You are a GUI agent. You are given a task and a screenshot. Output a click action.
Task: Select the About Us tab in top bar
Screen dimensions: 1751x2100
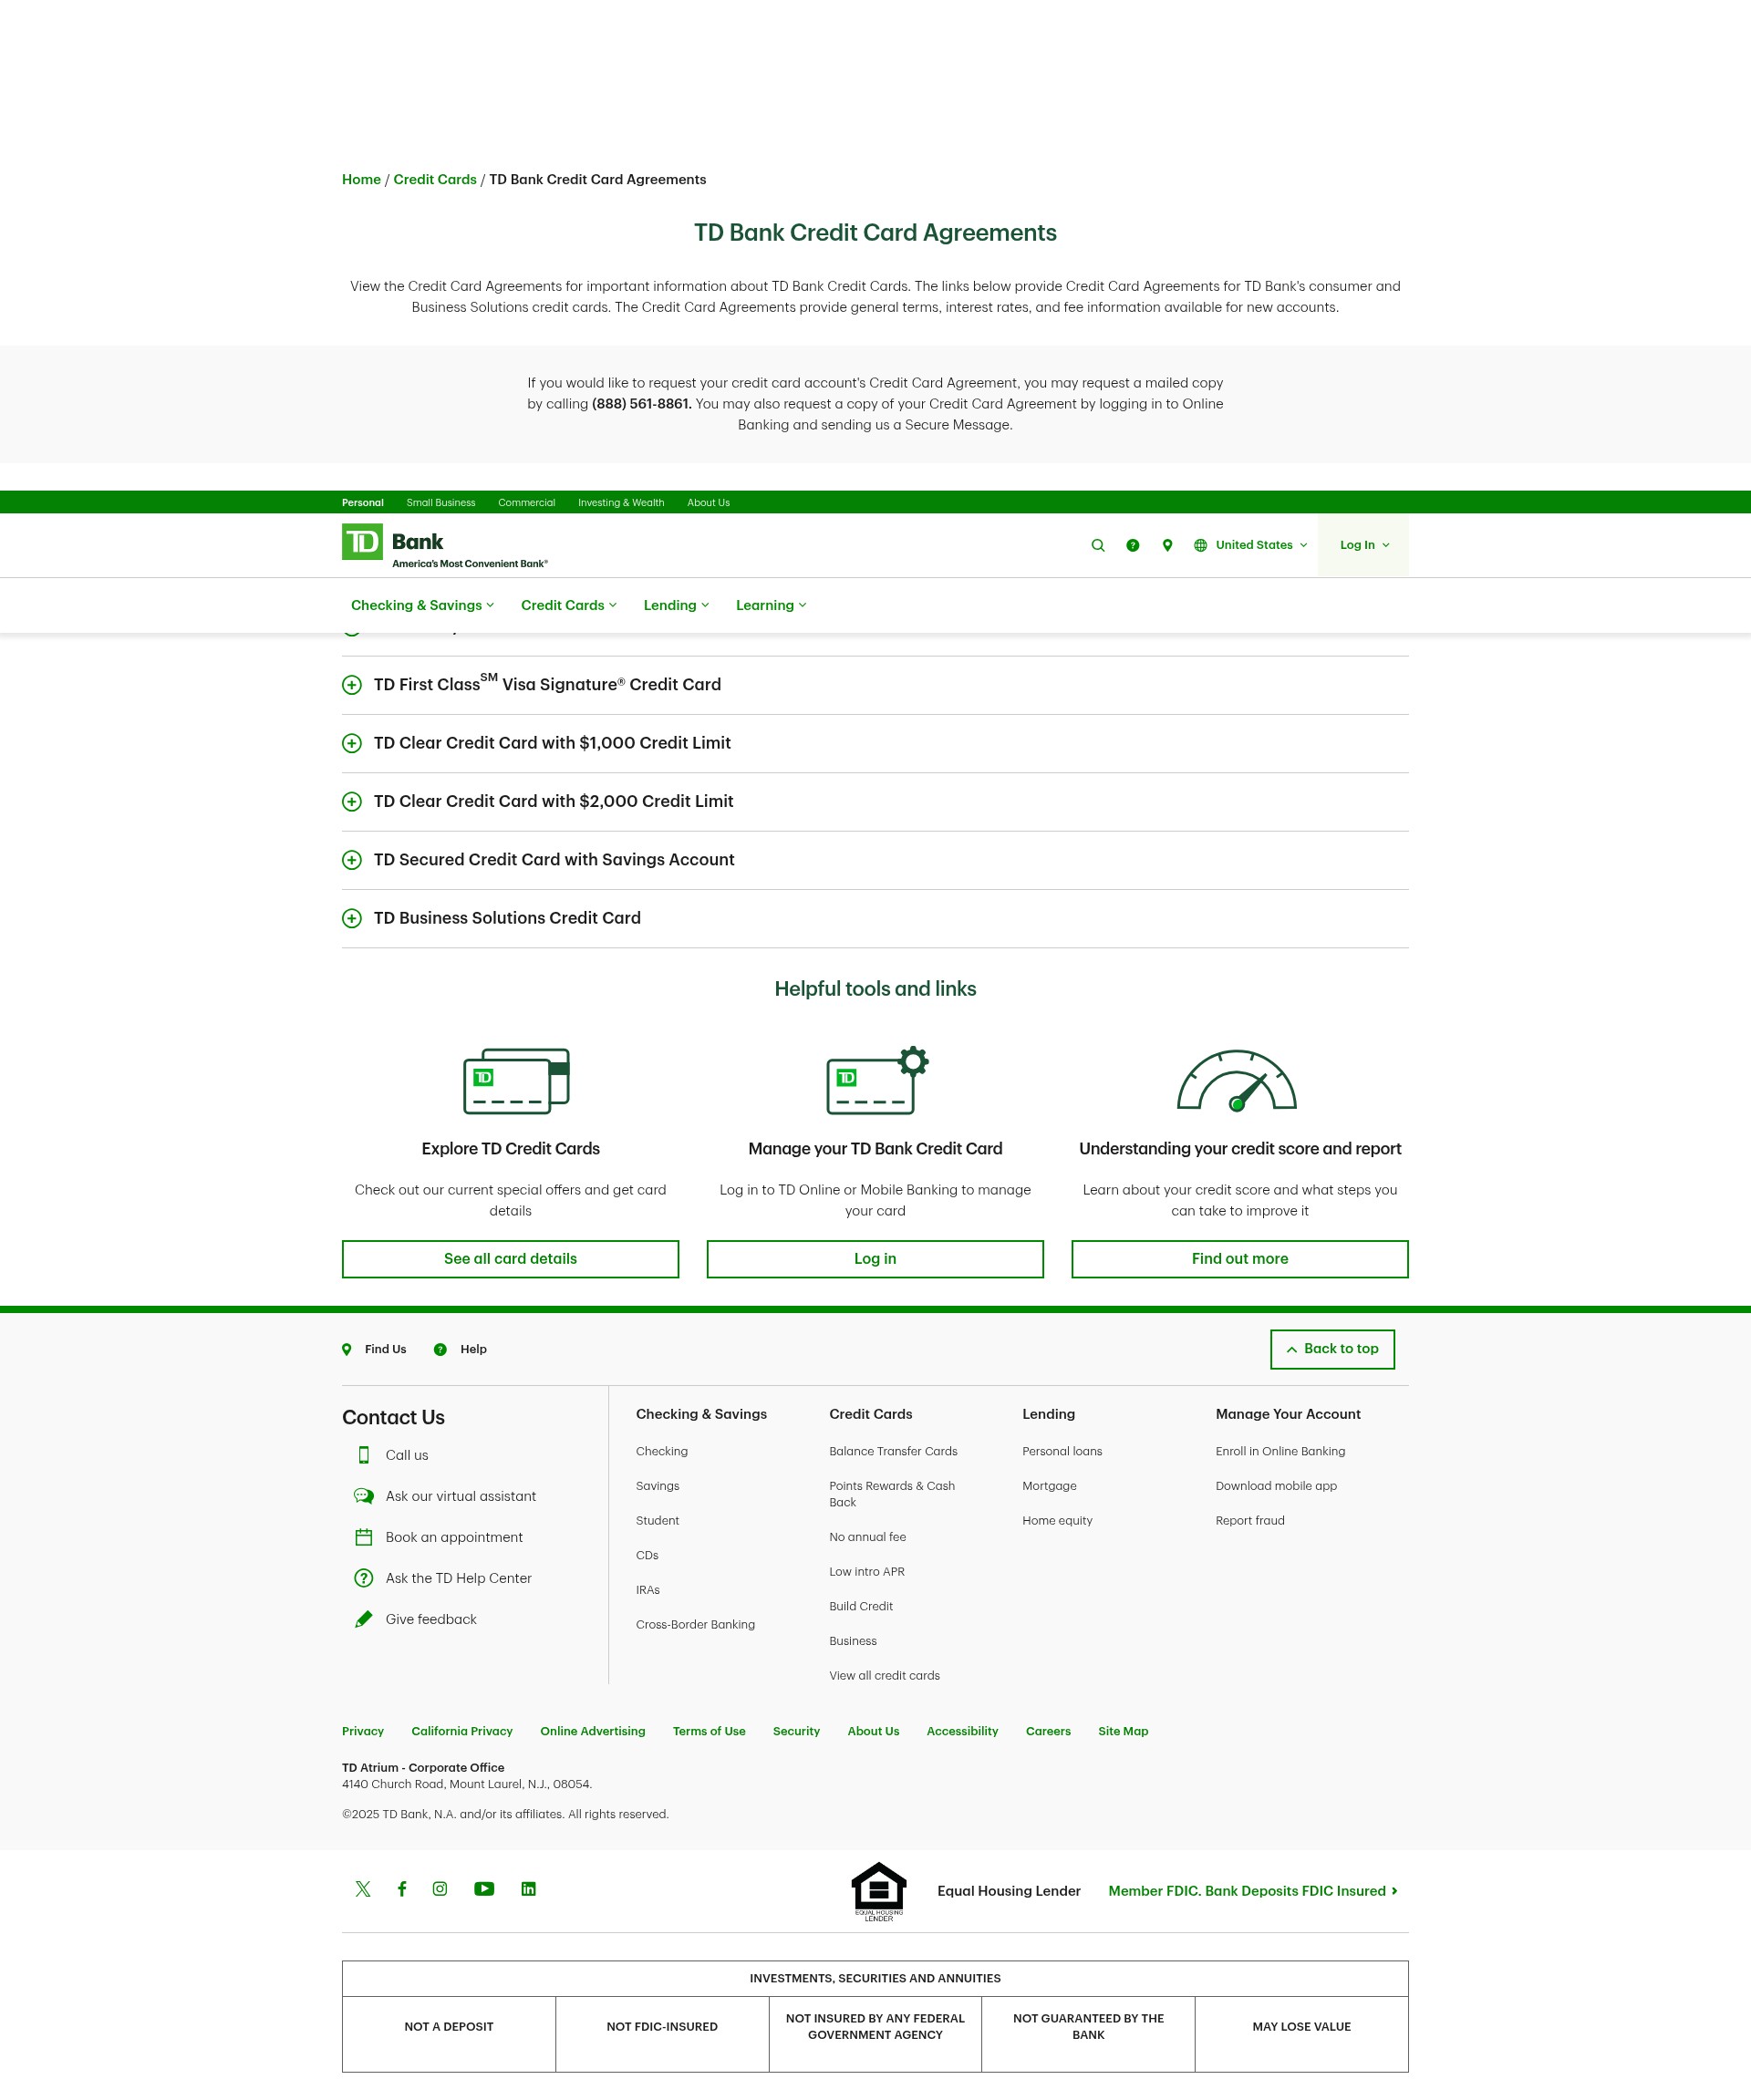(708, 503)
